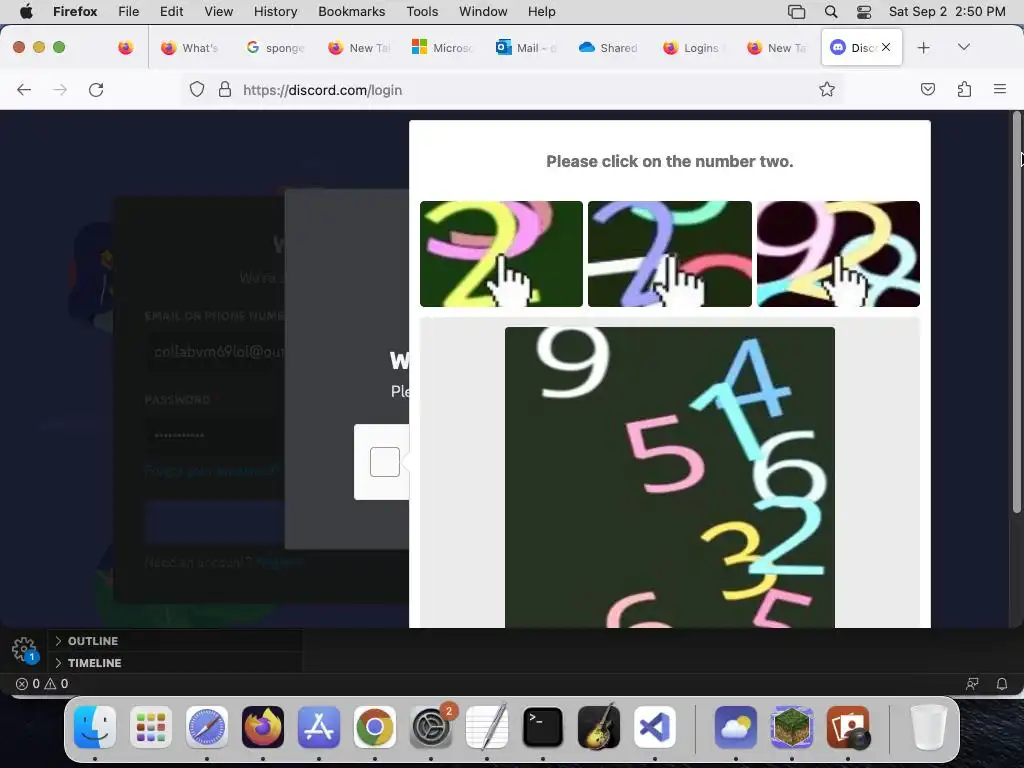Open Visual Studio Code from the Dock
This screenshot has height=768, width=1024.
[655, 727]
